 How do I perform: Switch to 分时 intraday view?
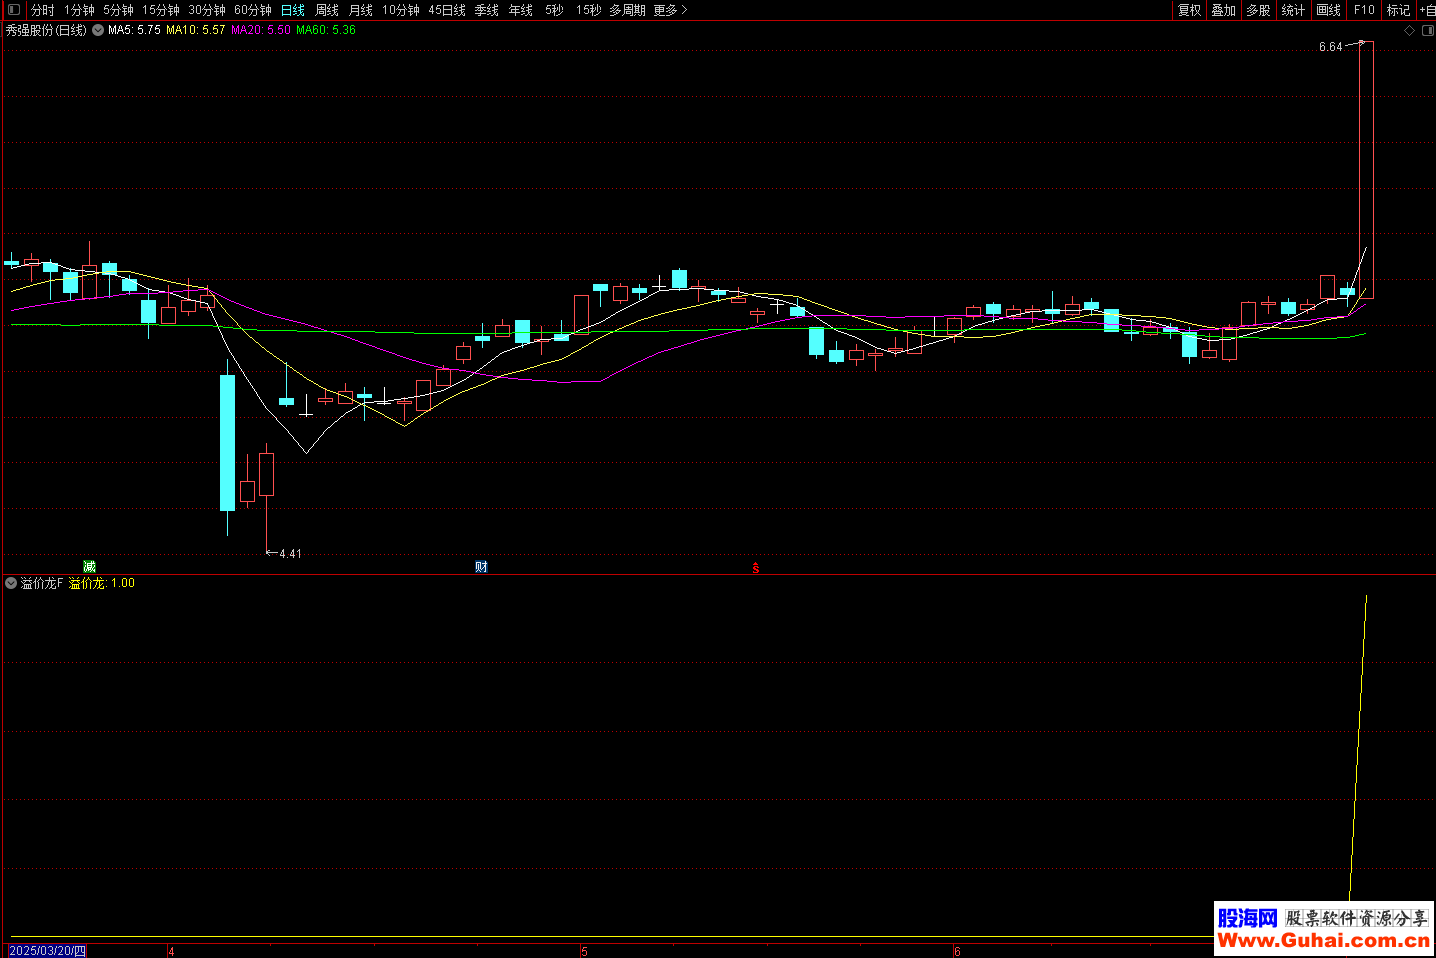[x=43, y=10]
